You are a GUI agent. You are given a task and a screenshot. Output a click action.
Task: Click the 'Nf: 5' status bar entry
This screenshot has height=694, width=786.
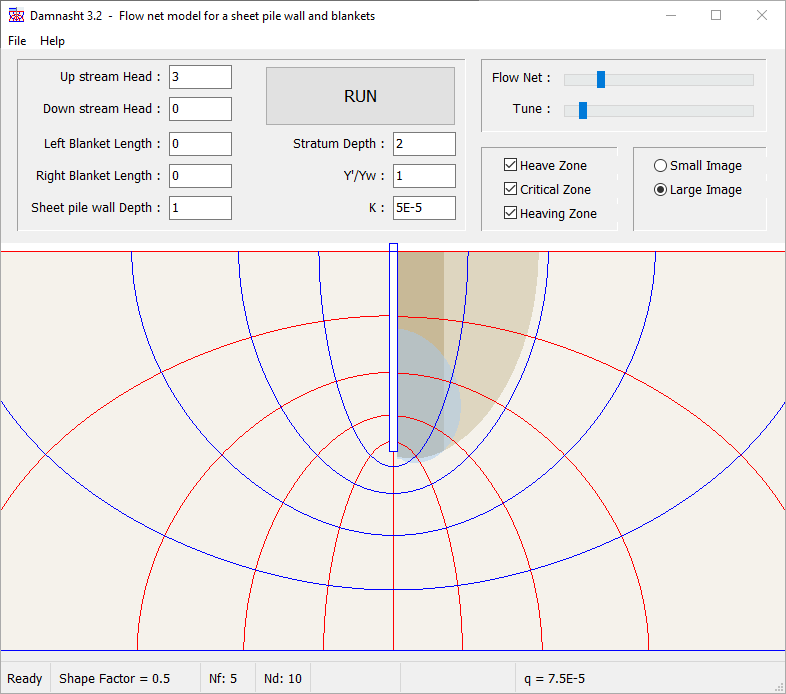(223, 678)
